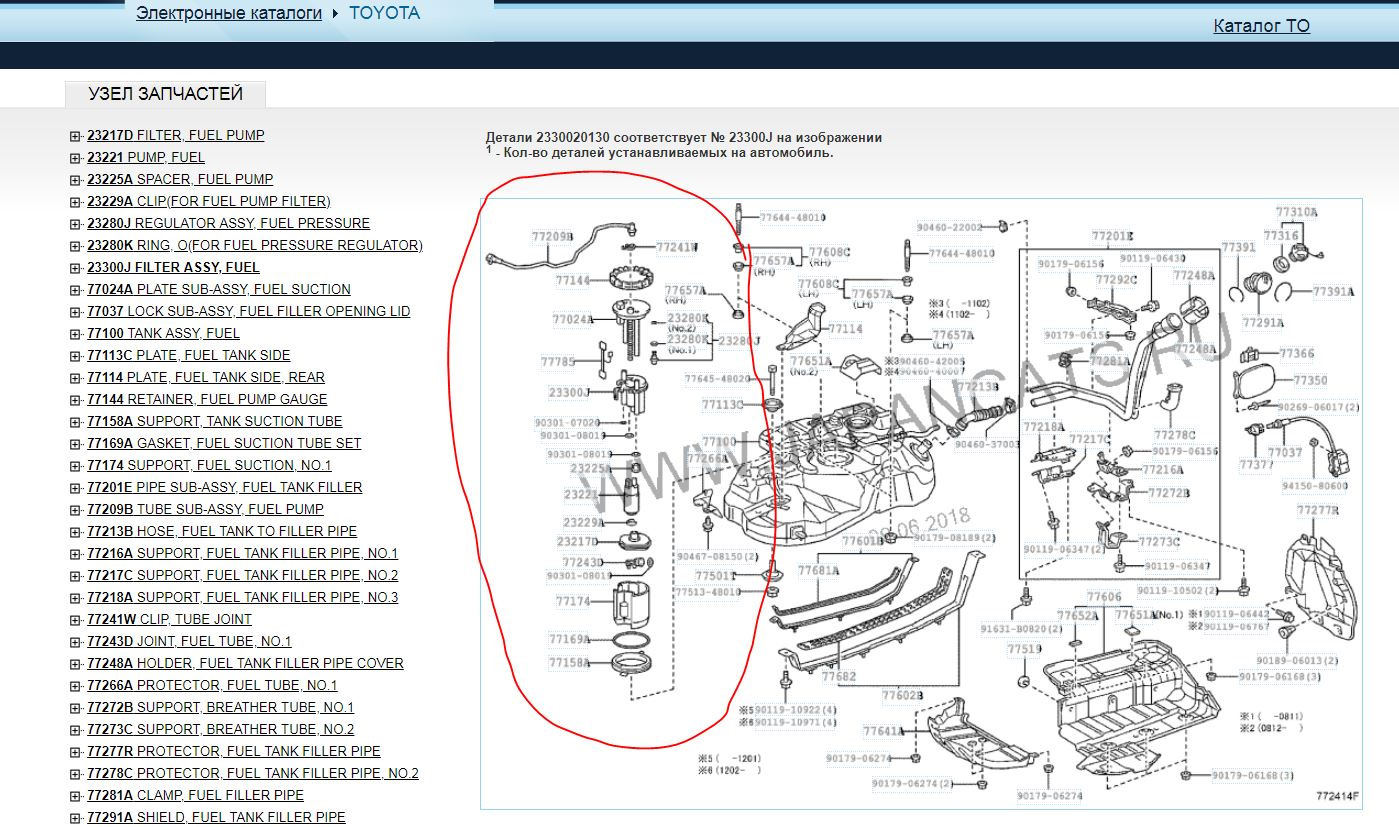The height and width of the screenshot is (827, 1399).
Task: Select part label 77209B in the diagram
Action: pyautogui.click(x=552, y=237)
